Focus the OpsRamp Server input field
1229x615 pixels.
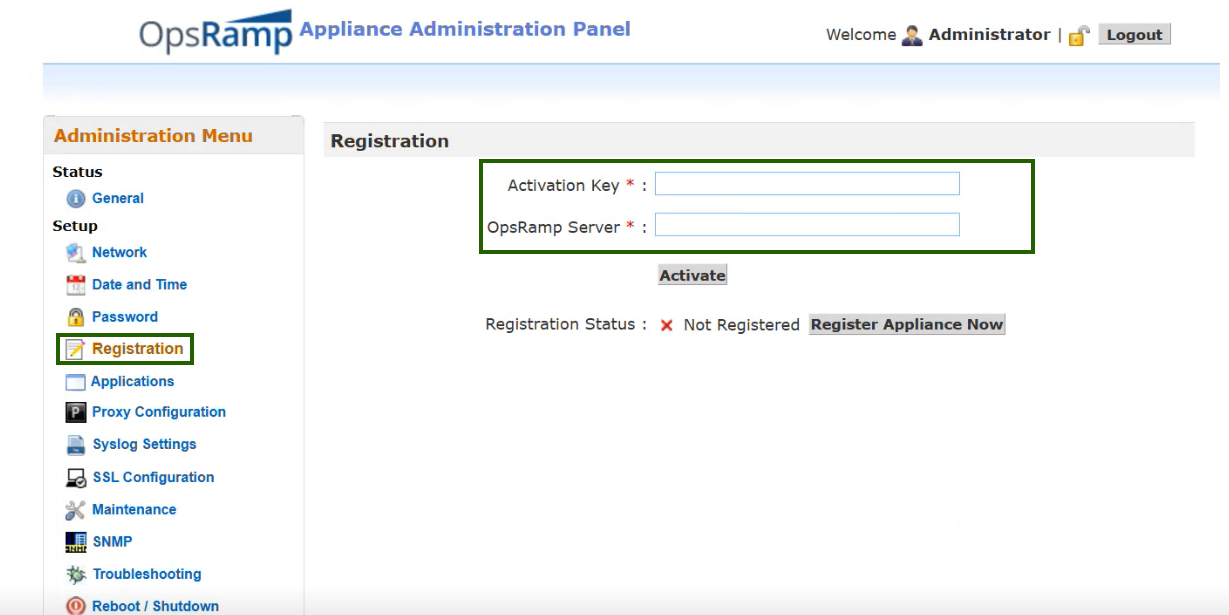point(807,225)
